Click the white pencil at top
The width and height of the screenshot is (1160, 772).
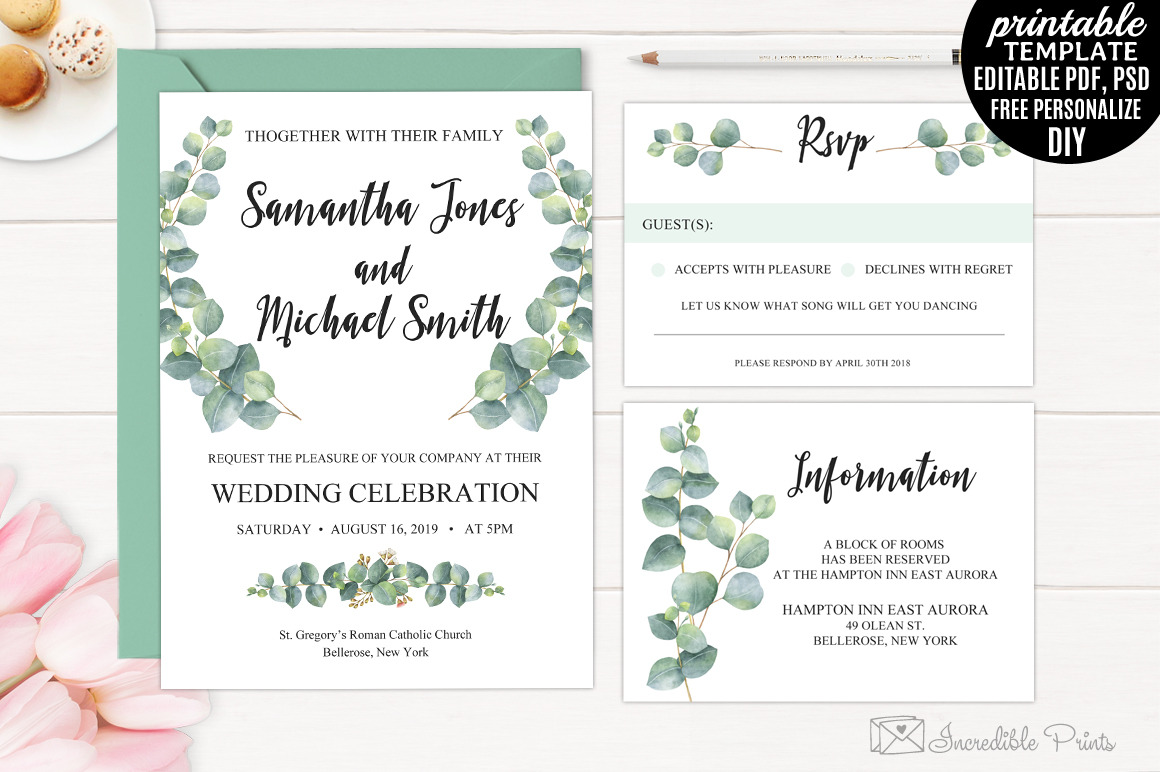tap(790, 56)
